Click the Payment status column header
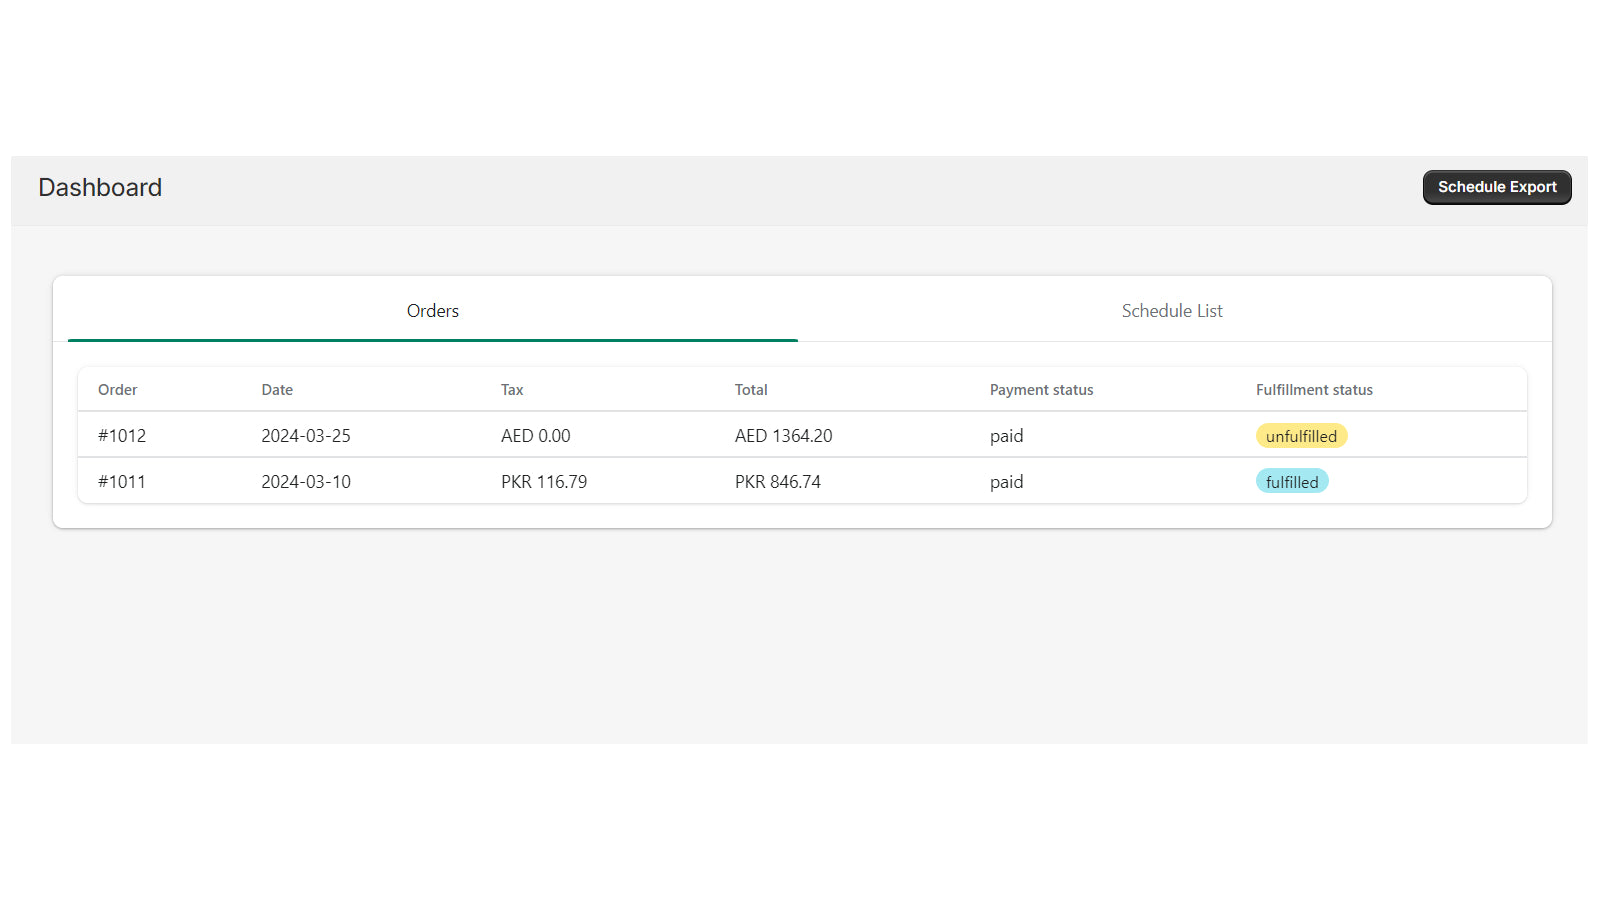This screenshot has width=1600, height=900. [x=1041, y=389]
